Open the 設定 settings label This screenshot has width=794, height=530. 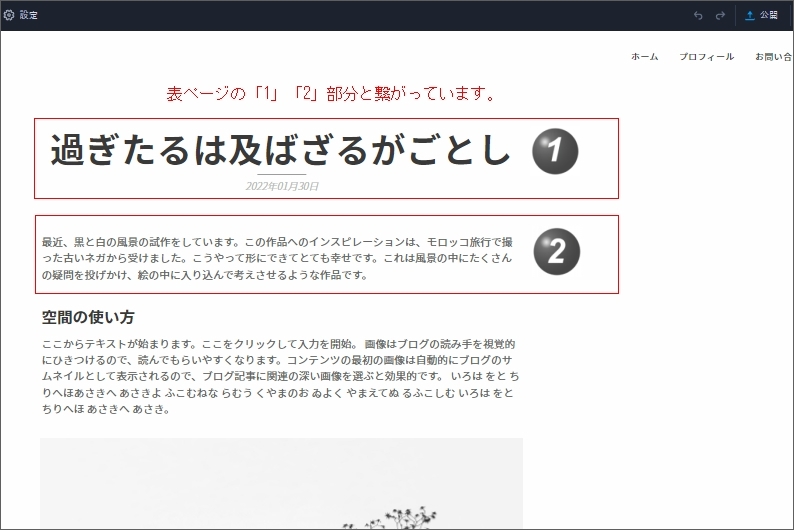(29, 15)
